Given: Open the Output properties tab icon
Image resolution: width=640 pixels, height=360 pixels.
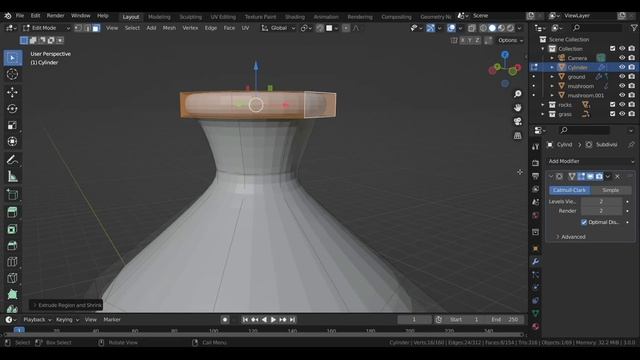Looking at the screenshot, I should 536,176.
